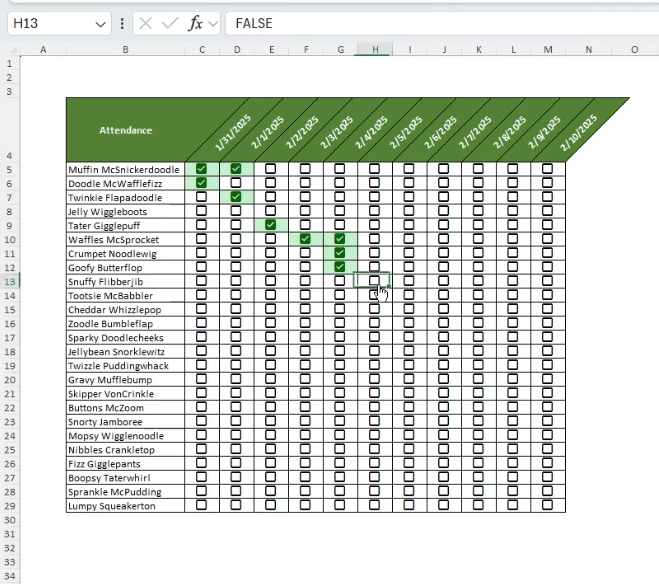Select the Skipper VonCrinkle name cell
This screenshot has height=584, width=659.
tap(125, 393)
